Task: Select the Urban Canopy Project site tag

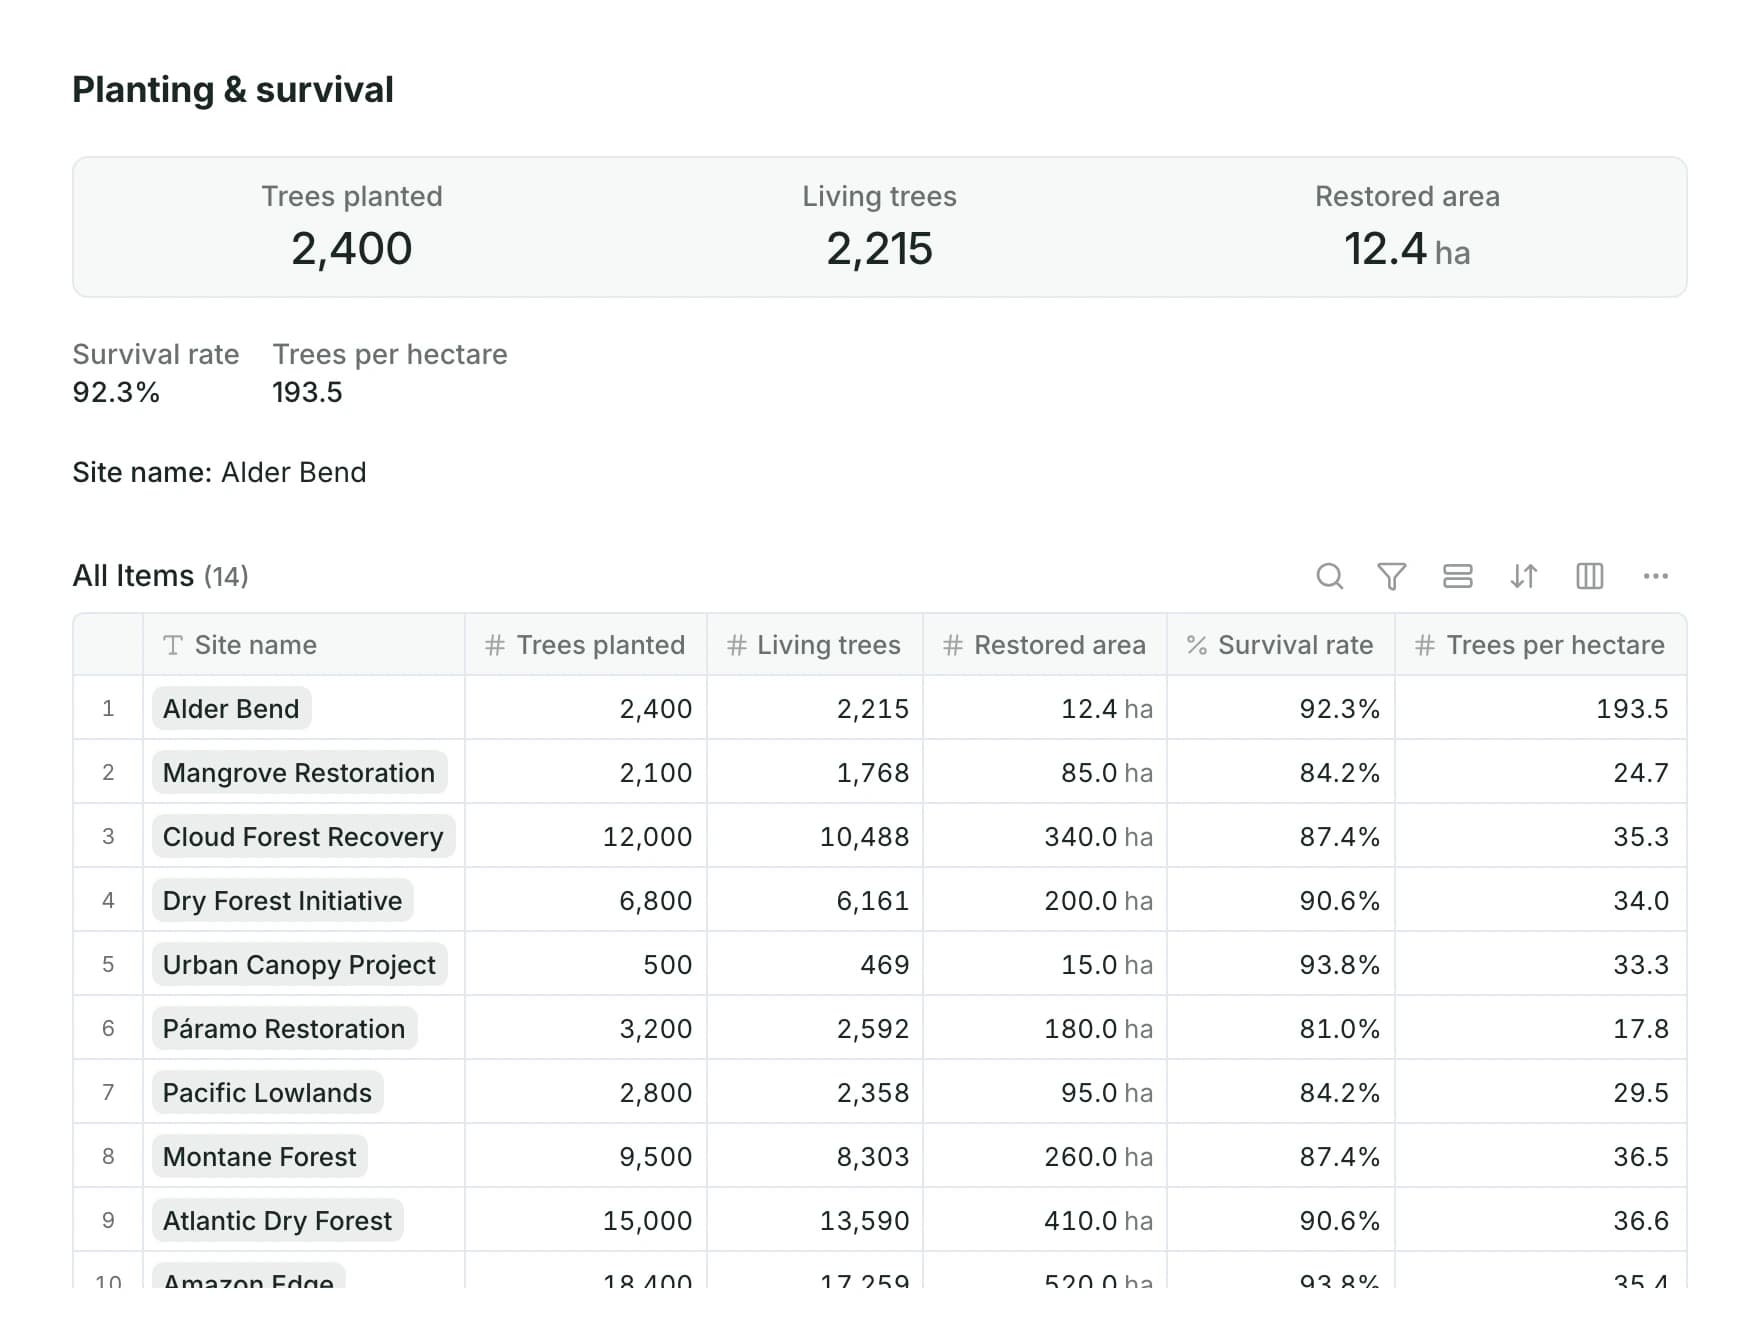Action: 299,965
